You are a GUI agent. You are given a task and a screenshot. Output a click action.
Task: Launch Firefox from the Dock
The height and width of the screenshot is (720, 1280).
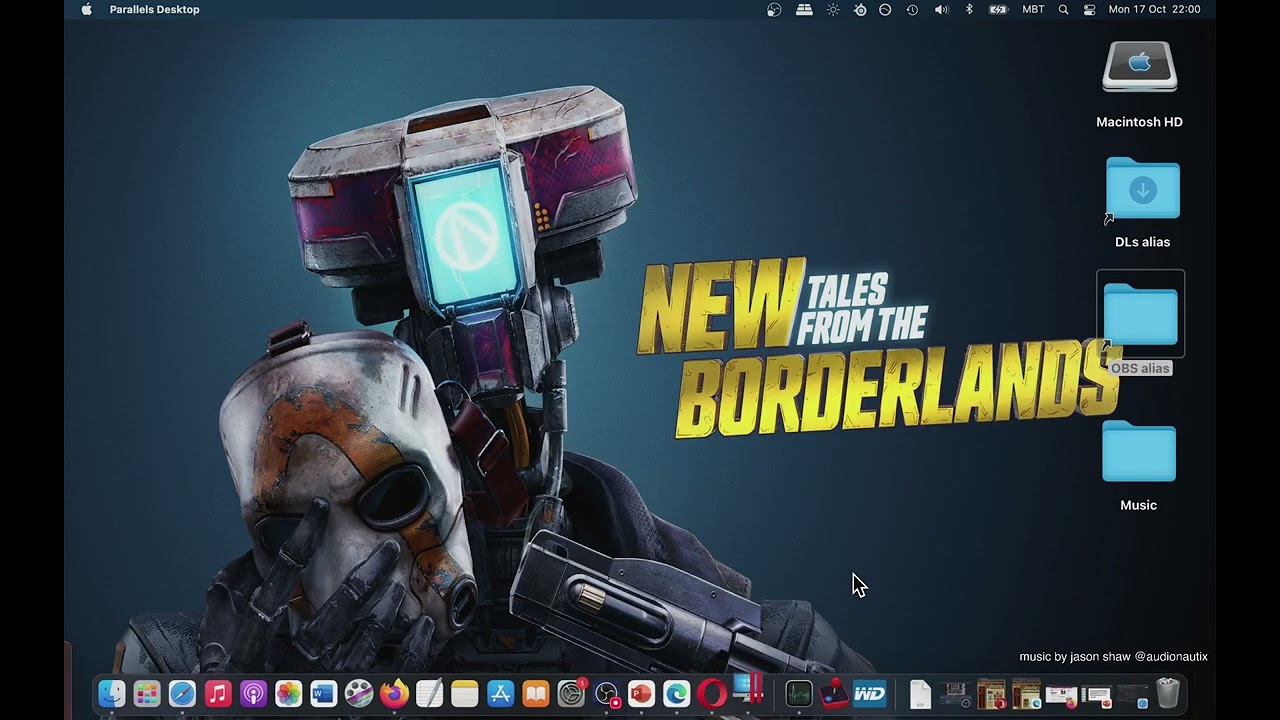[x=394, y=693]
